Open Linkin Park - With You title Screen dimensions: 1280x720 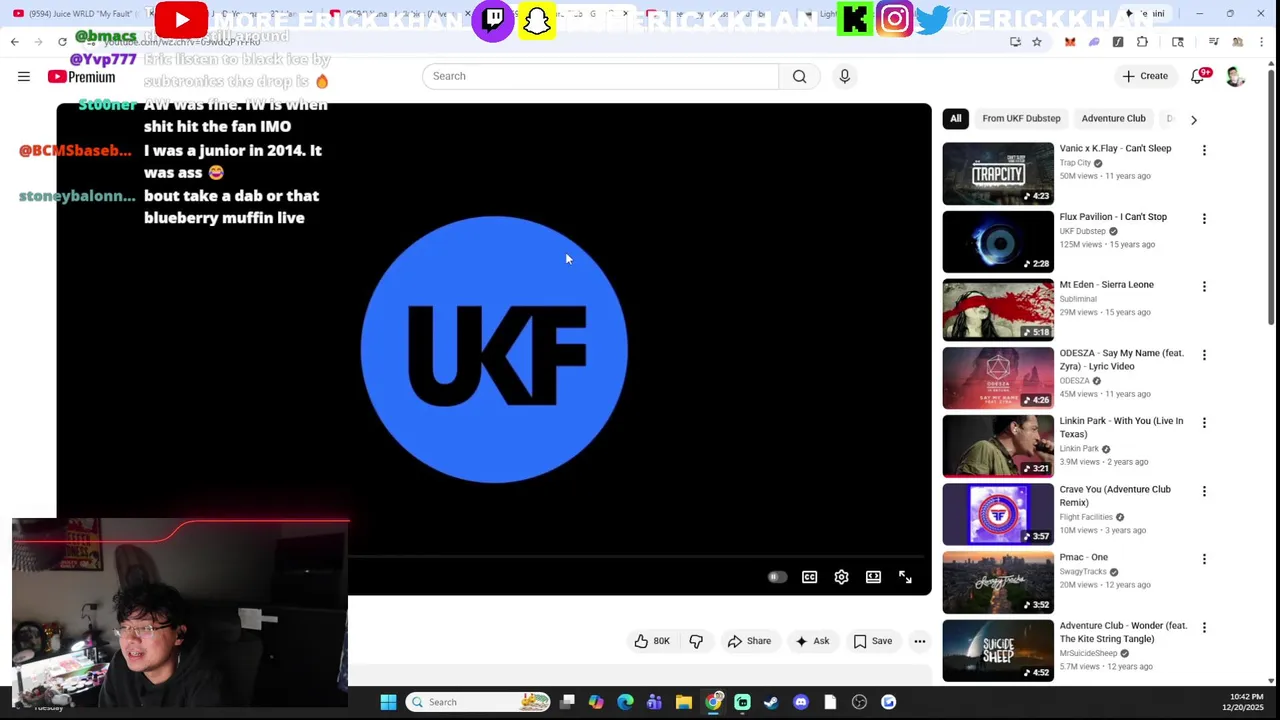coord(1121,427)
